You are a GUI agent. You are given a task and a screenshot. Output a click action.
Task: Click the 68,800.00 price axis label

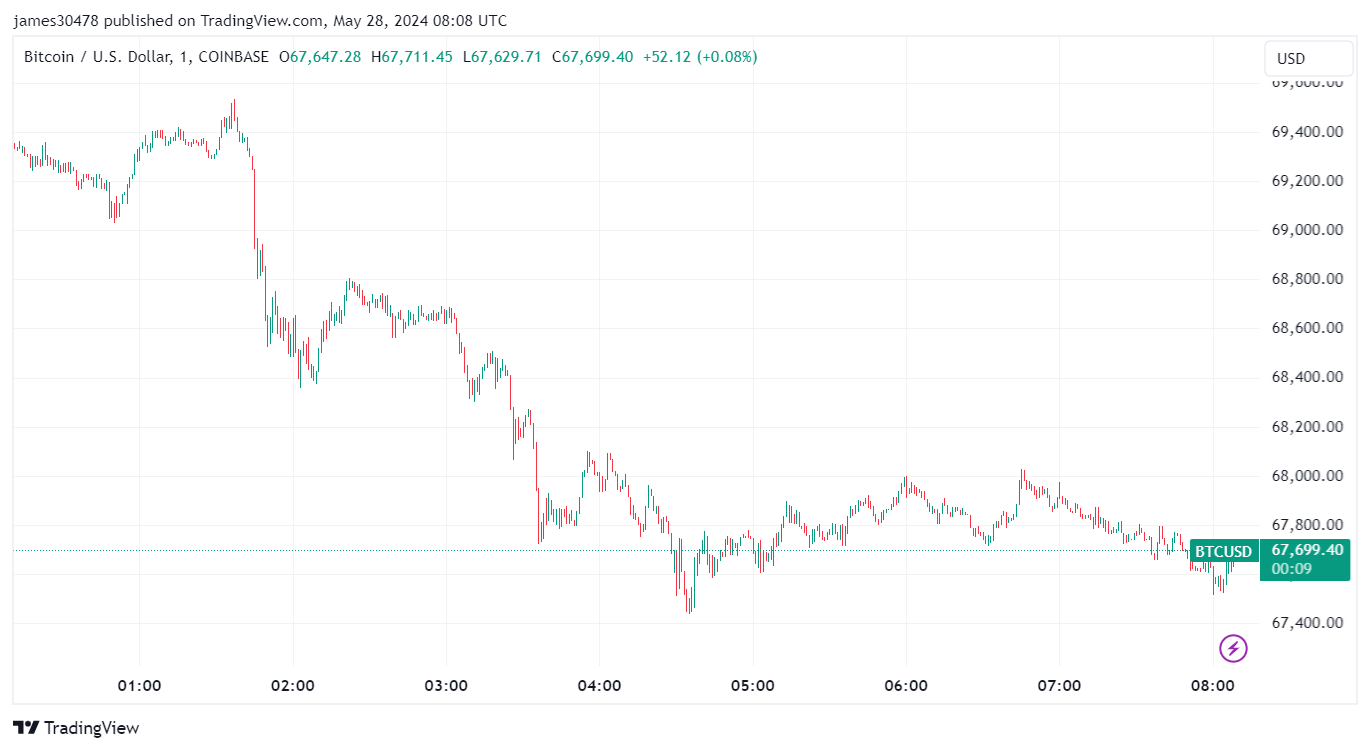(x=1307, y=279)
